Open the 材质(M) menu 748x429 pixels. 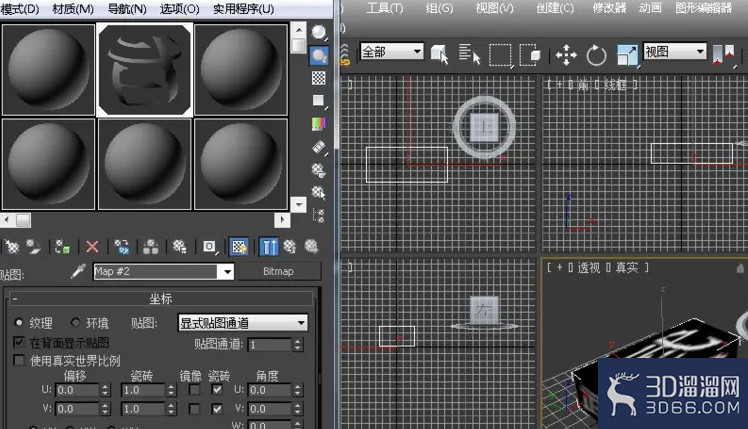click(73, 9)
